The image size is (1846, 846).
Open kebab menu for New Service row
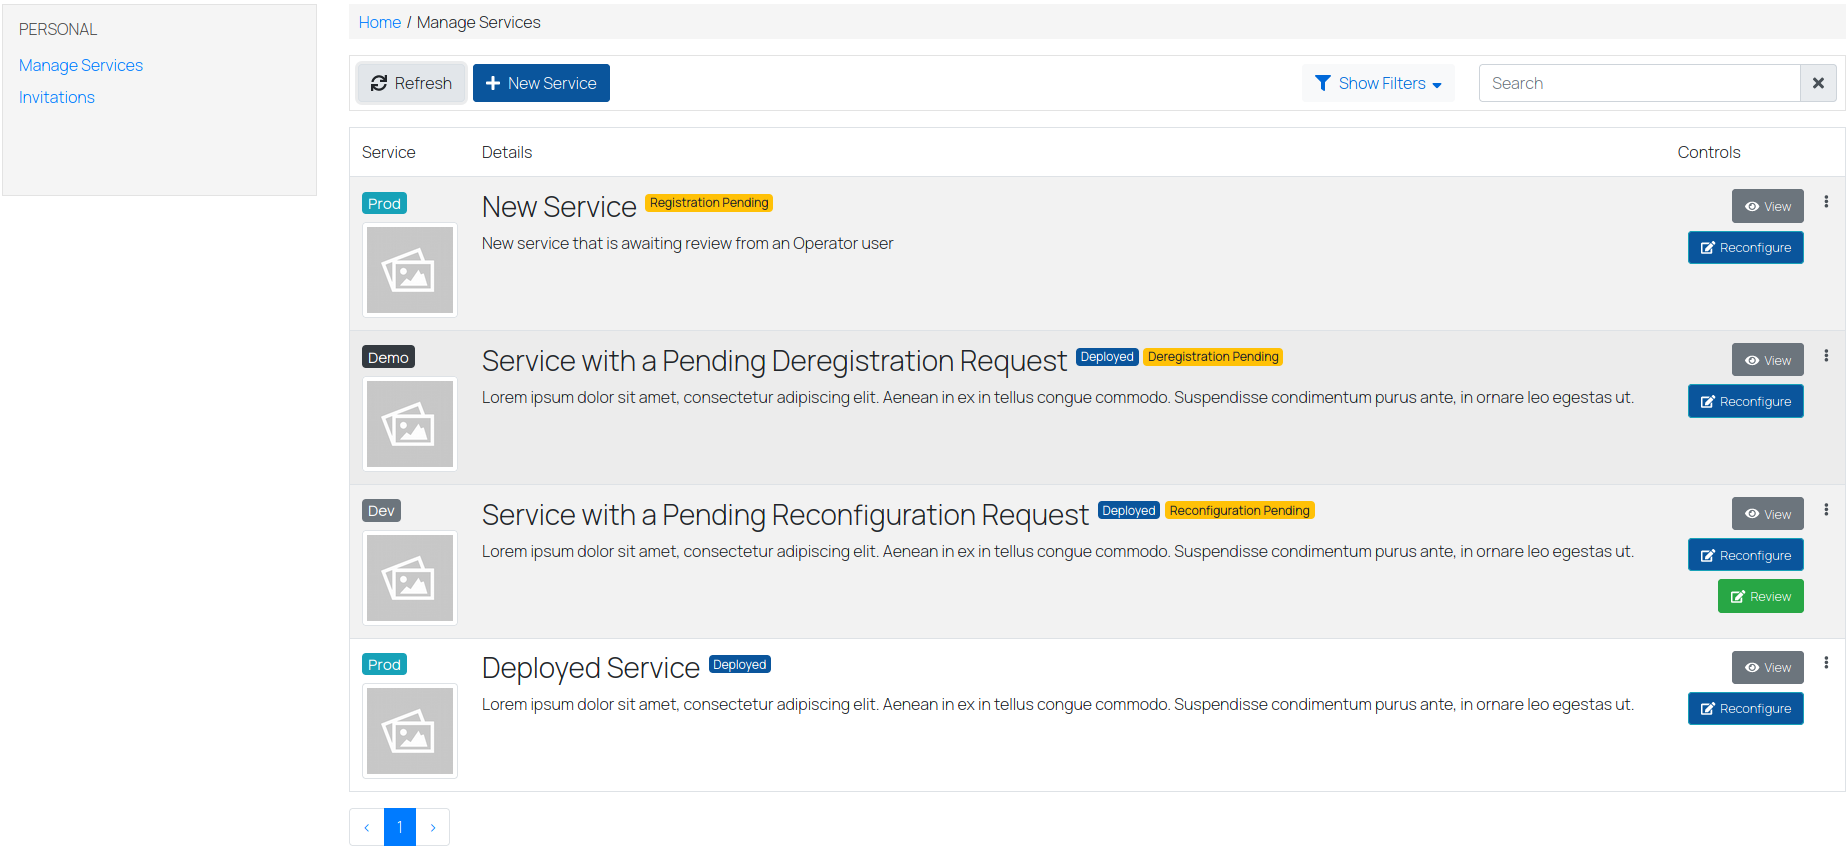(1826, 202)
